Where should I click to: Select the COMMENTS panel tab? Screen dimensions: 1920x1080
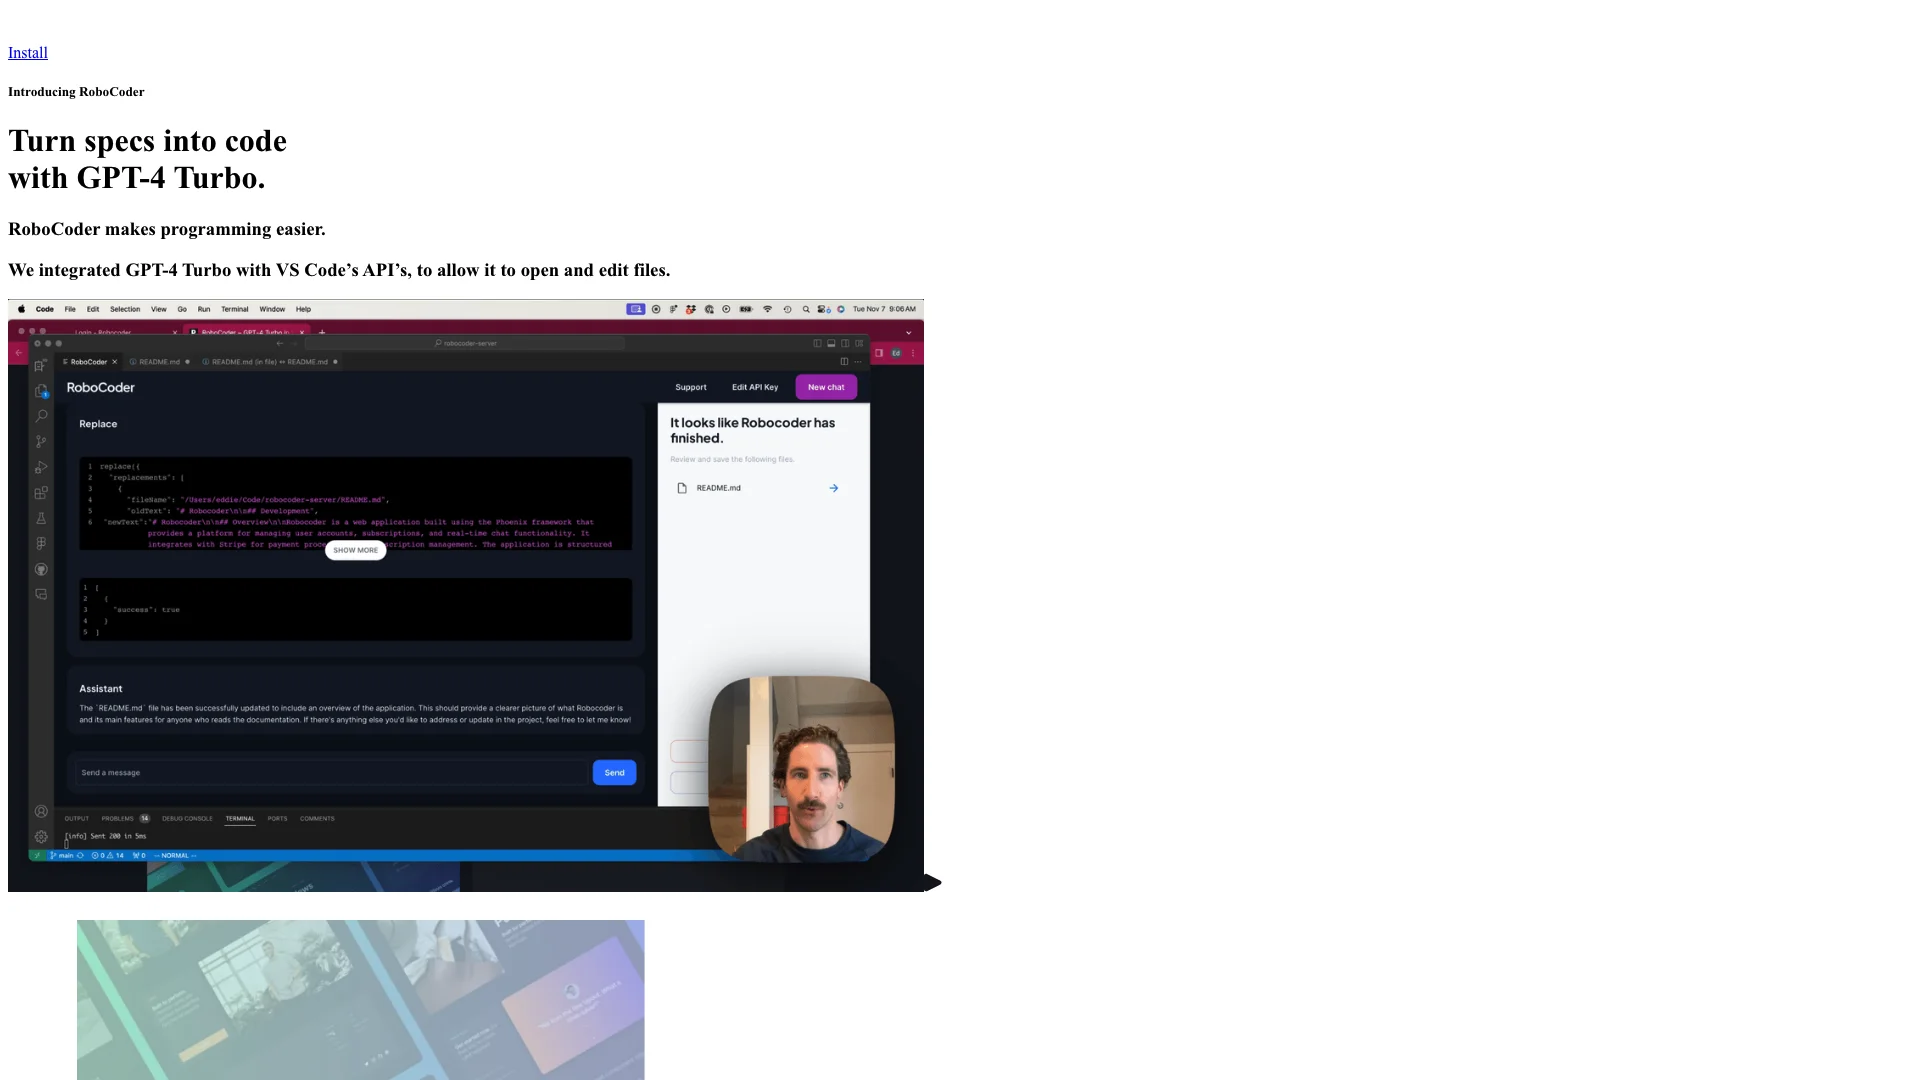tap(317, 818)
